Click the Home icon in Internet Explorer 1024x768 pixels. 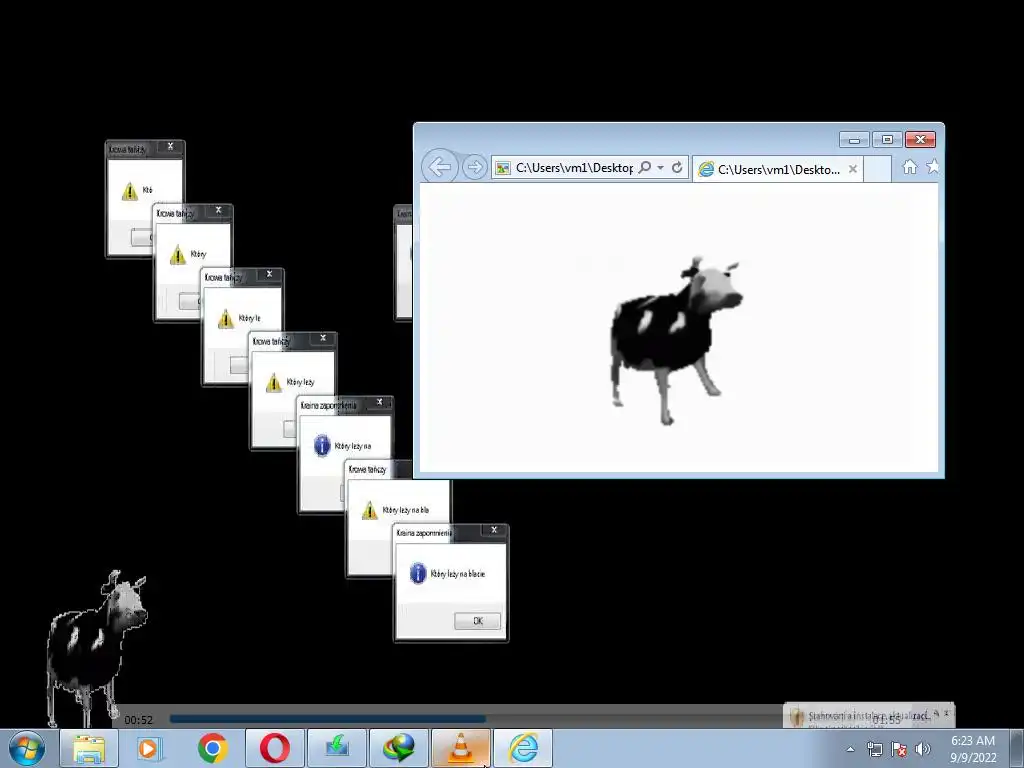pyautogui.click(x=910, y=167)
